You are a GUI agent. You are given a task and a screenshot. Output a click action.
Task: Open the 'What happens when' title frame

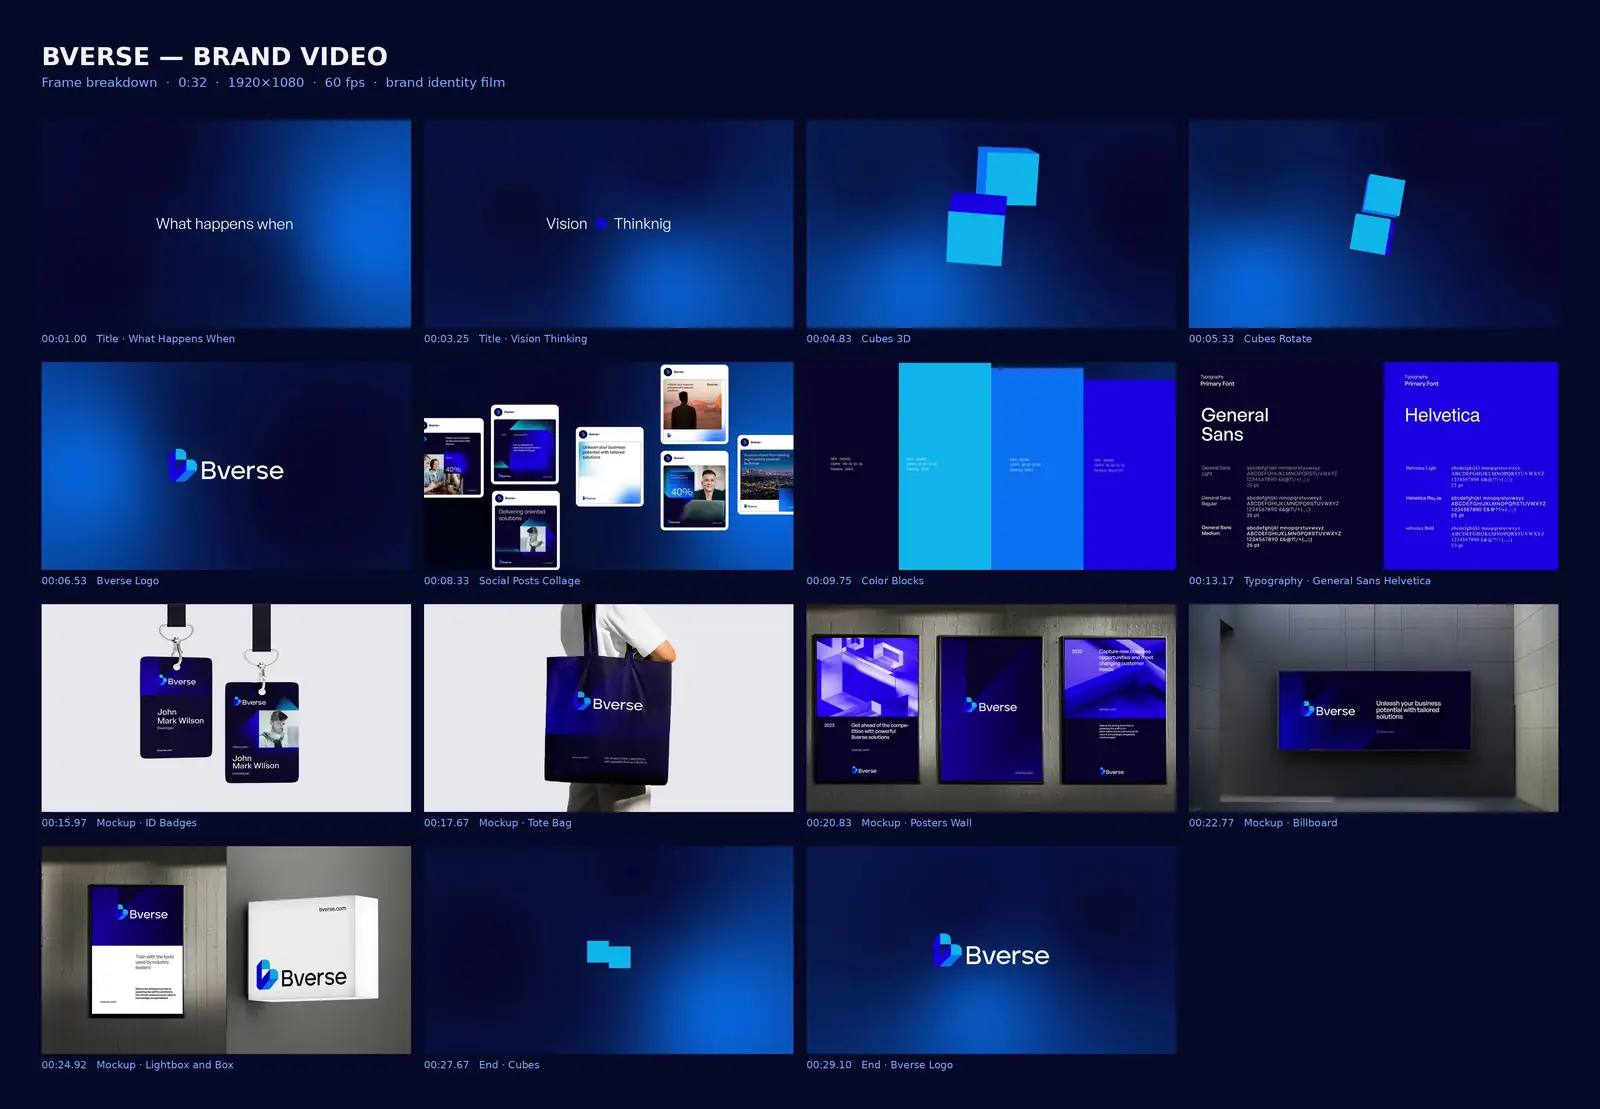point(226,224)
